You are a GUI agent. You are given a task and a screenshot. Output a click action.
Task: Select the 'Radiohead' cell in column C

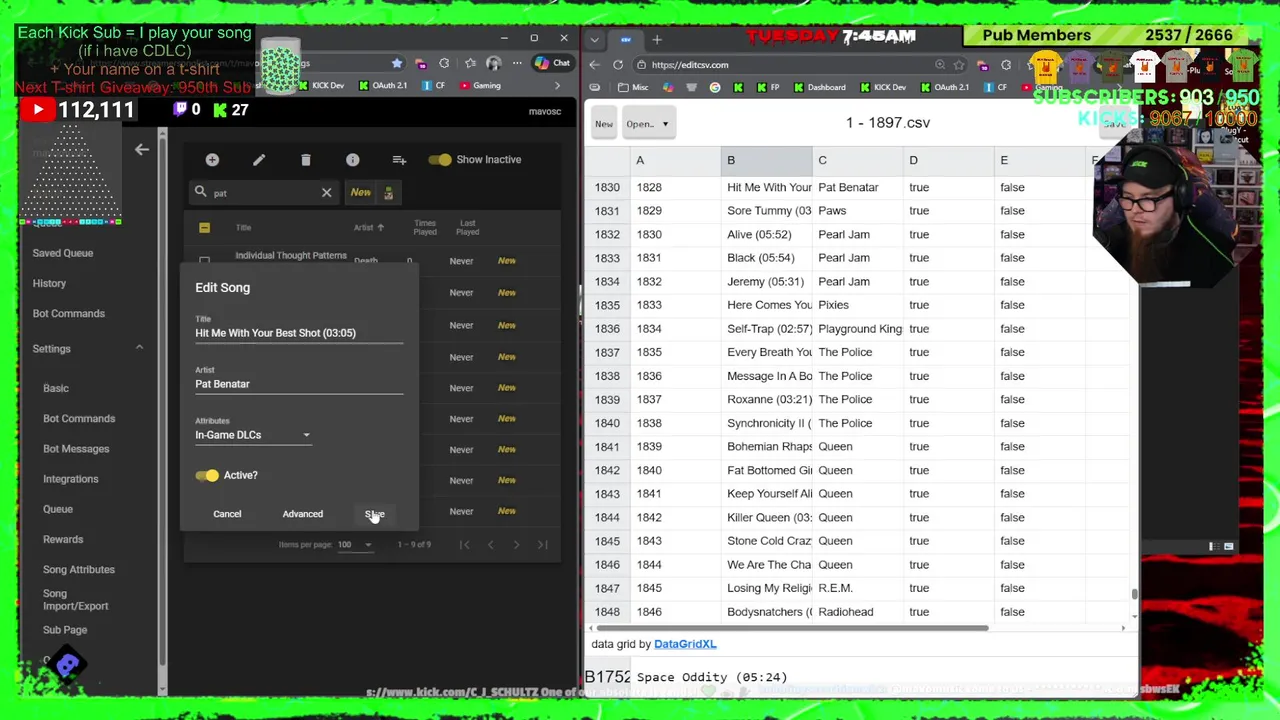(858, 612)
